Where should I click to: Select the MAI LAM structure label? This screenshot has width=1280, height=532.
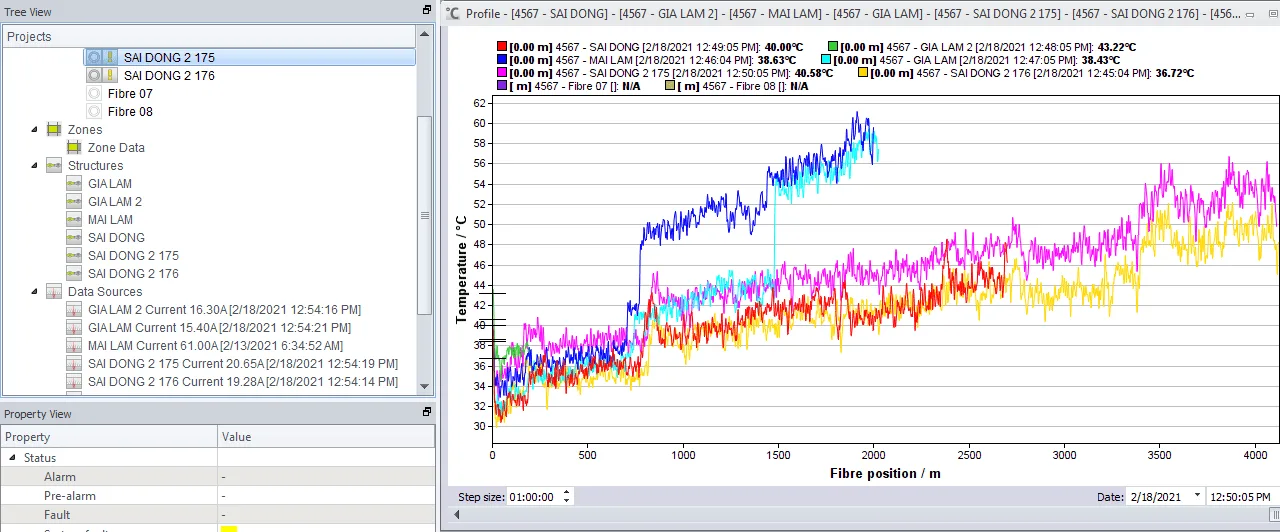coord(110,220)
